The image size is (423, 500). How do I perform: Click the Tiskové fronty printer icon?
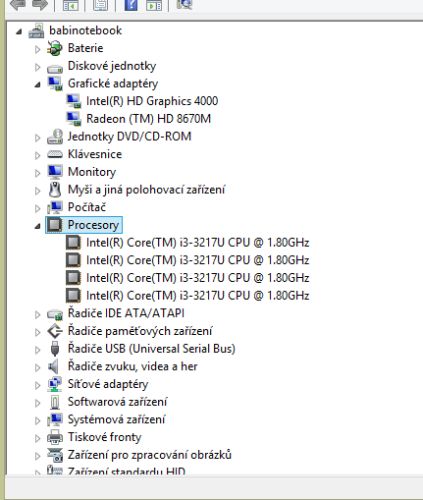55,437
